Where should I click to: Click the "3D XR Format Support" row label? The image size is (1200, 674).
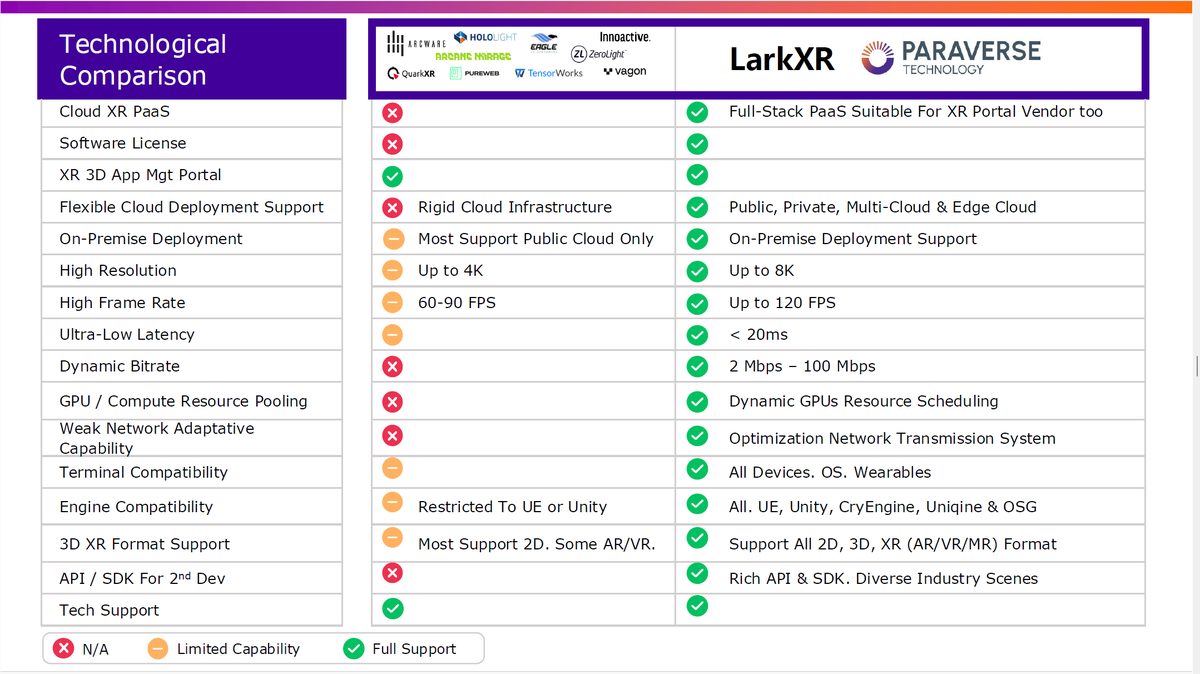(145, 544)
